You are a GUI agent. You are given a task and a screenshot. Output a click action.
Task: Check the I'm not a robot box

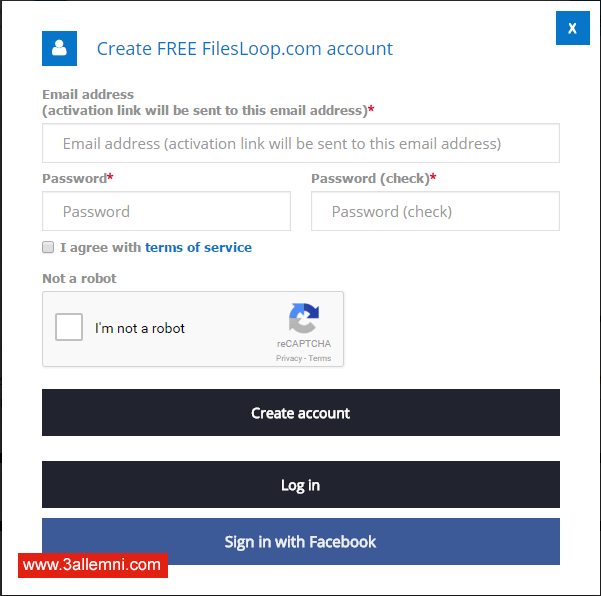[x=69, y=327]
